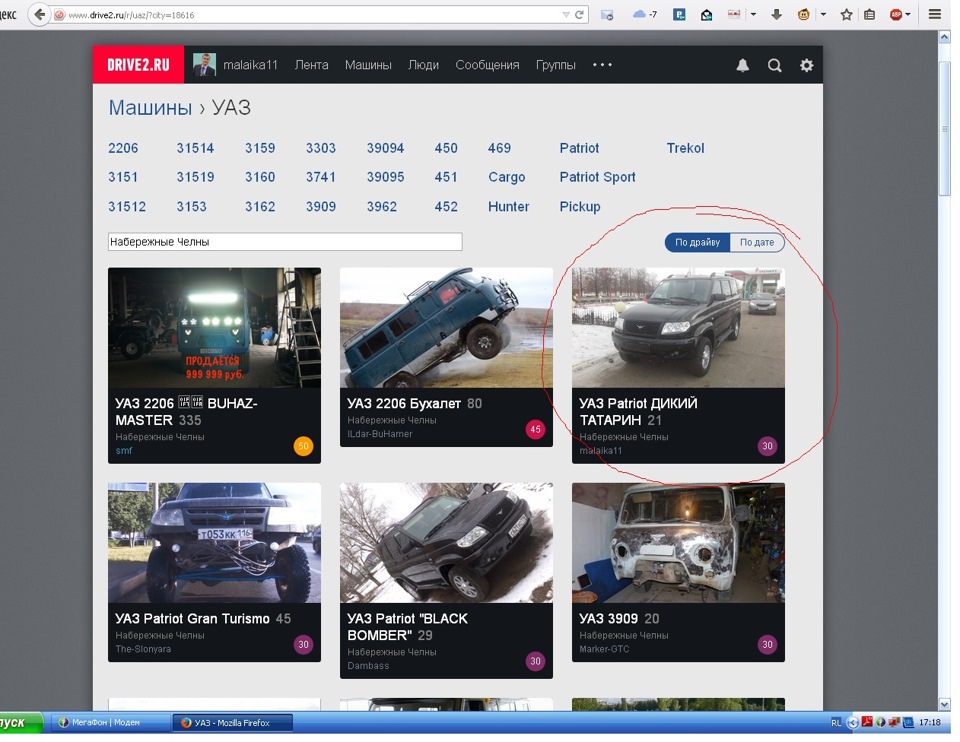Switch sorting to 'По дате'

click(x=757, y=243)
